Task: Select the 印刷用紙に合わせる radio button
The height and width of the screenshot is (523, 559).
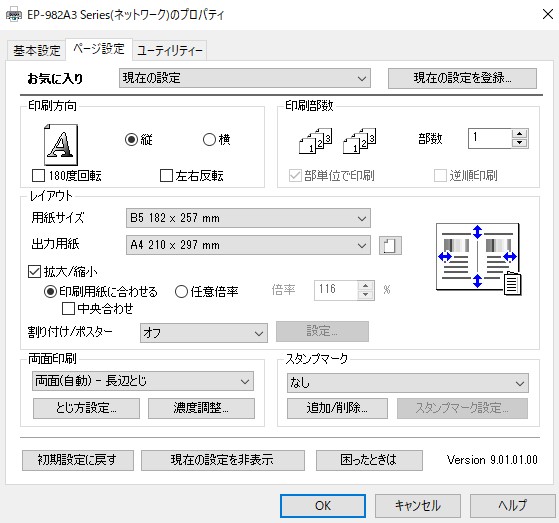Action: tap(50, 292)
